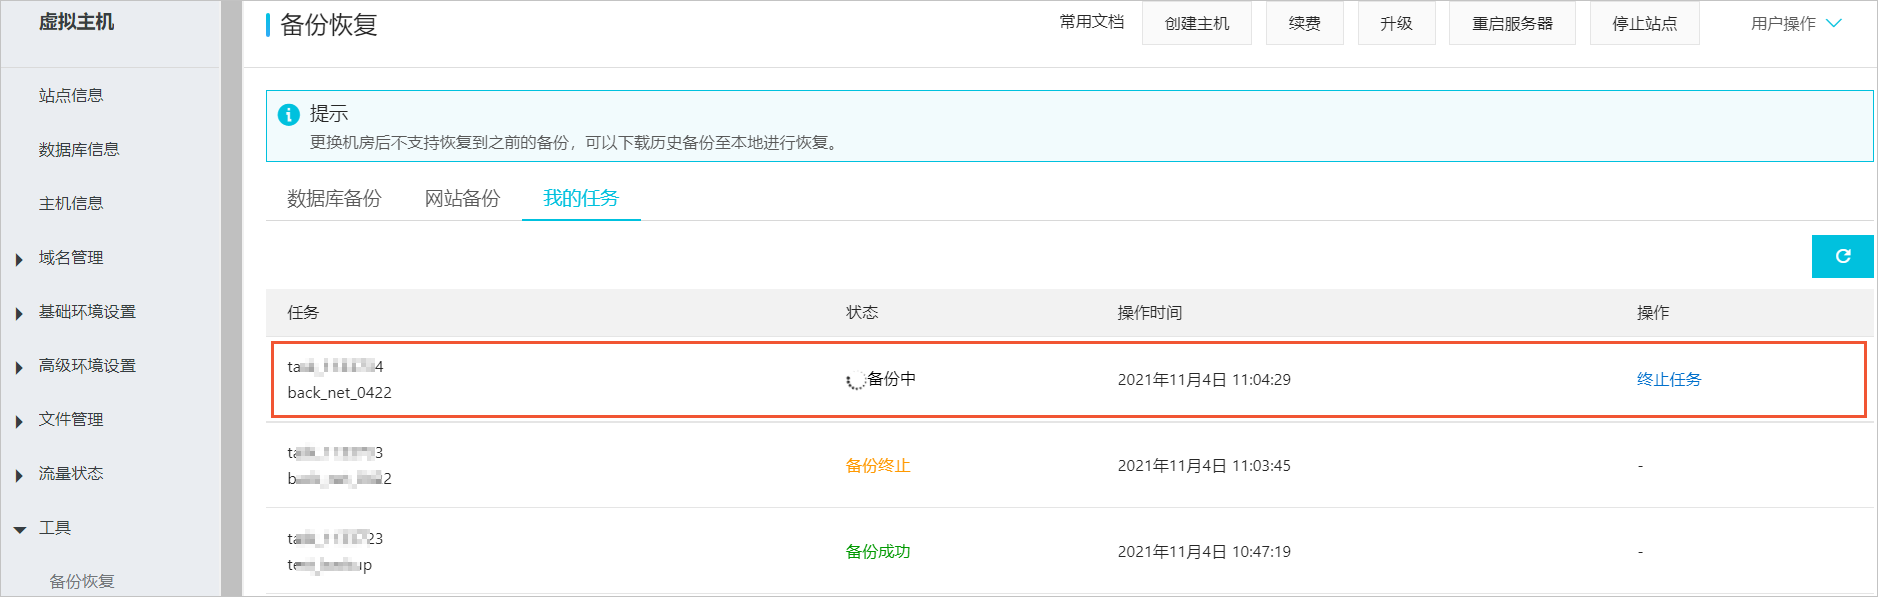
Task: Click the 终止任务 link
Action: coord(1668,379)
